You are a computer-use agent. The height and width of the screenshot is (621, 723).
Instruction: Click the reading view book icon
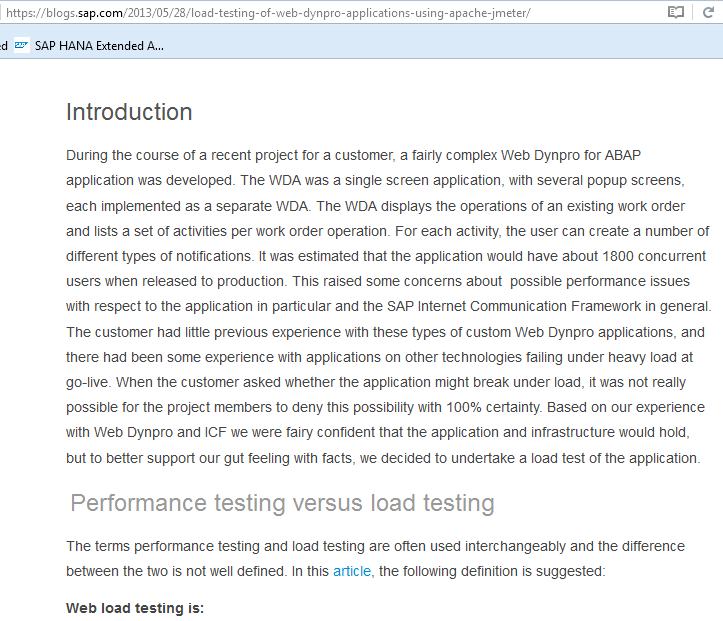(x=676, y=13)
